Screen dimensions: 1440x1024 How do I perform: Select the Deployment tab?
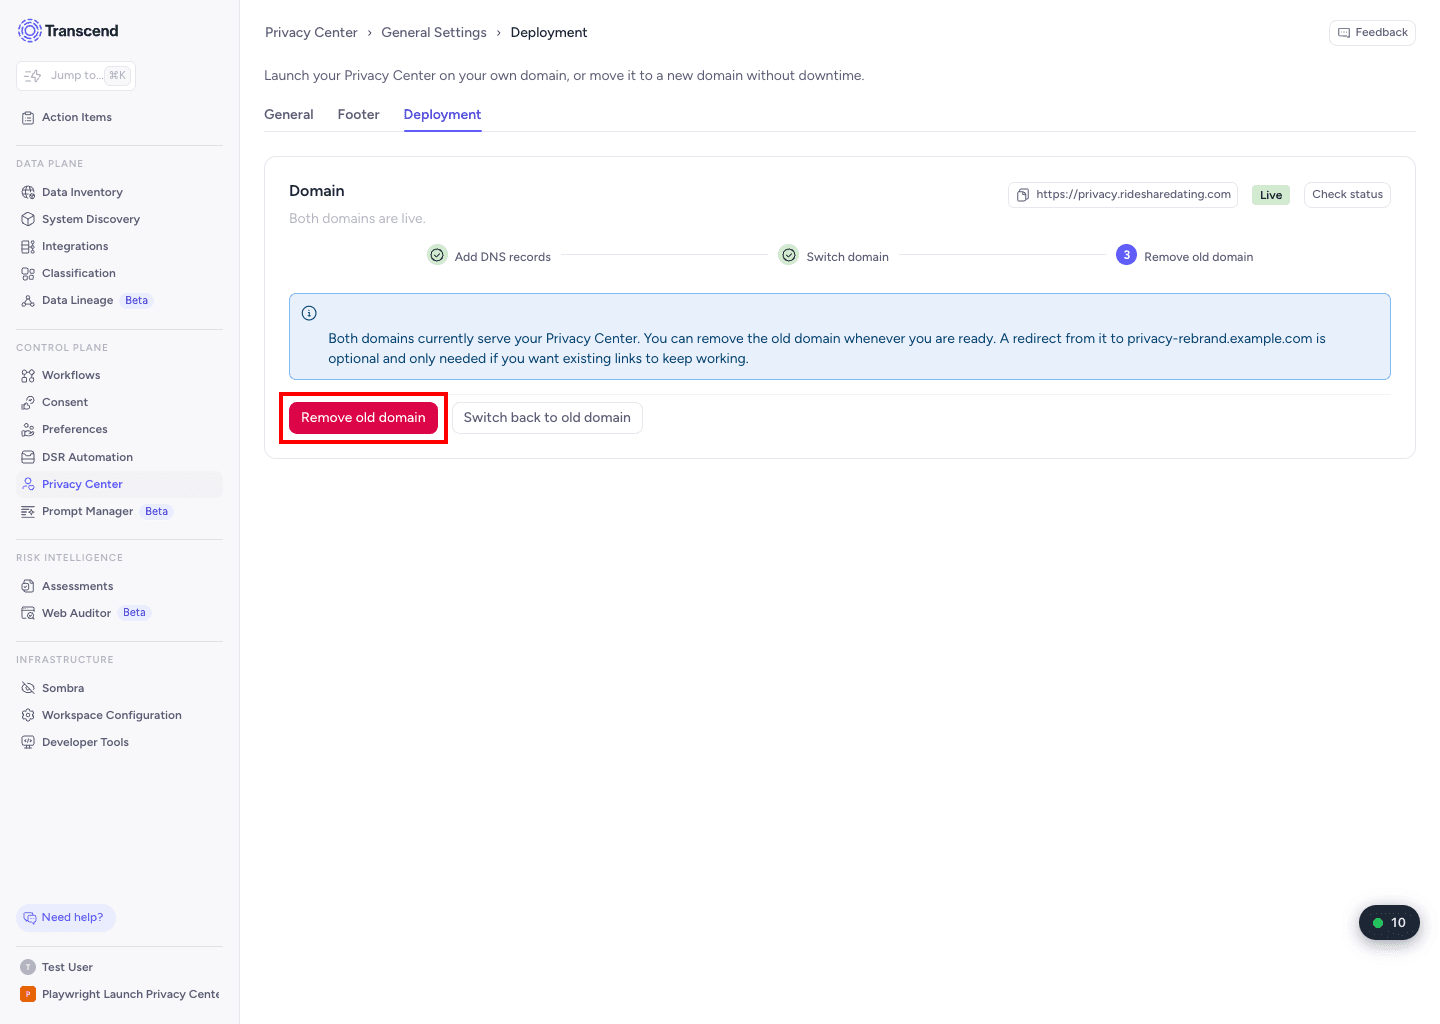point(442,115)
